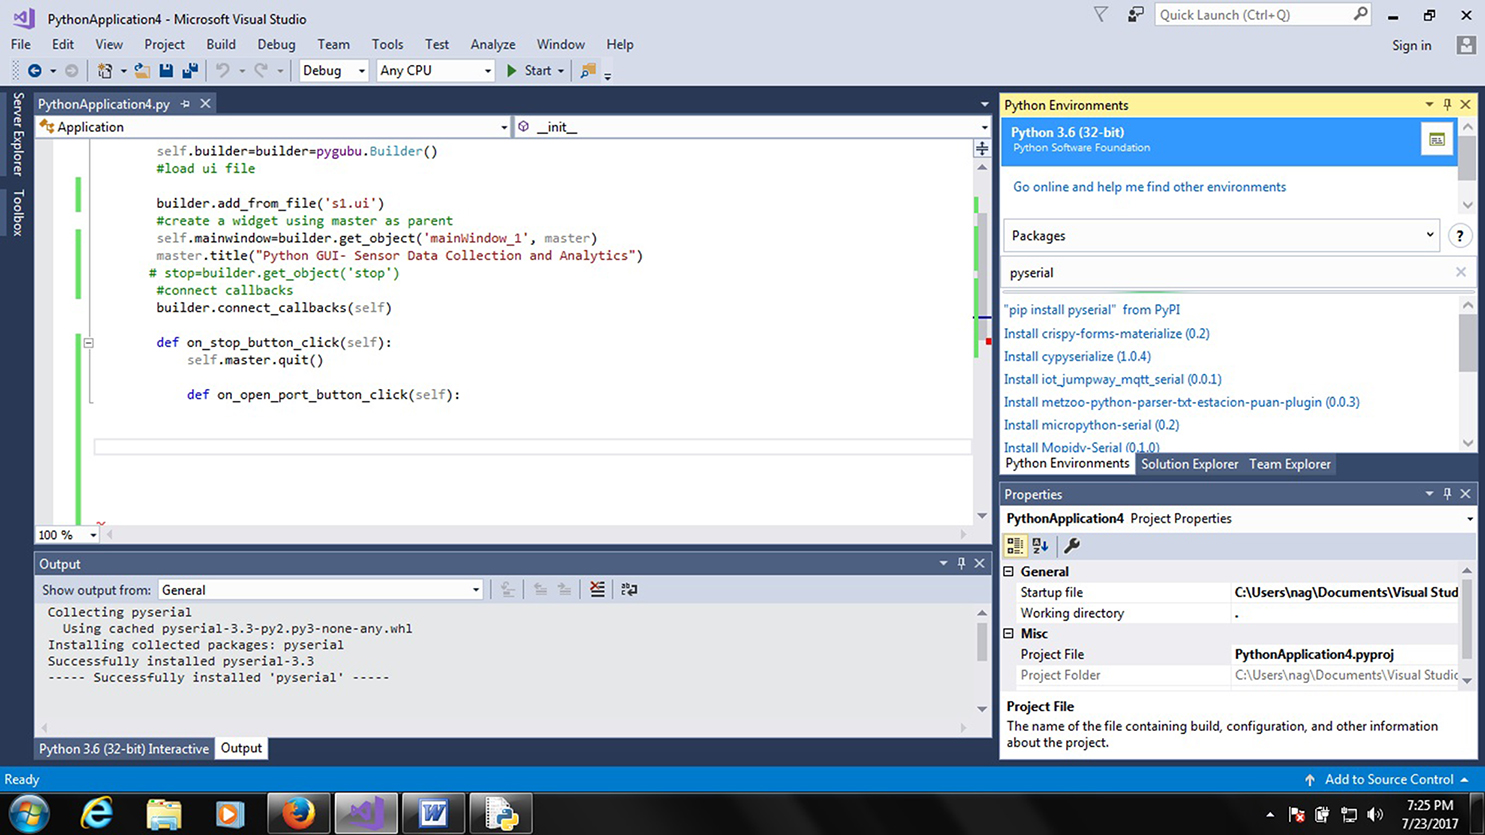1485x835 pixels.
Task: Open the Packages view dropdown
Action: 1221,236
